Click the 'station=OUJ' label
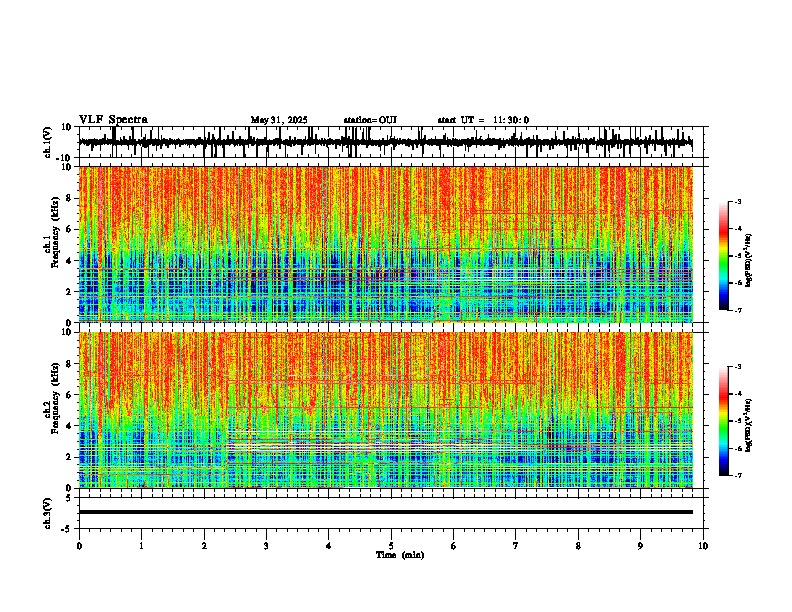This screenshot has width=792, height=612. [370, 120]
